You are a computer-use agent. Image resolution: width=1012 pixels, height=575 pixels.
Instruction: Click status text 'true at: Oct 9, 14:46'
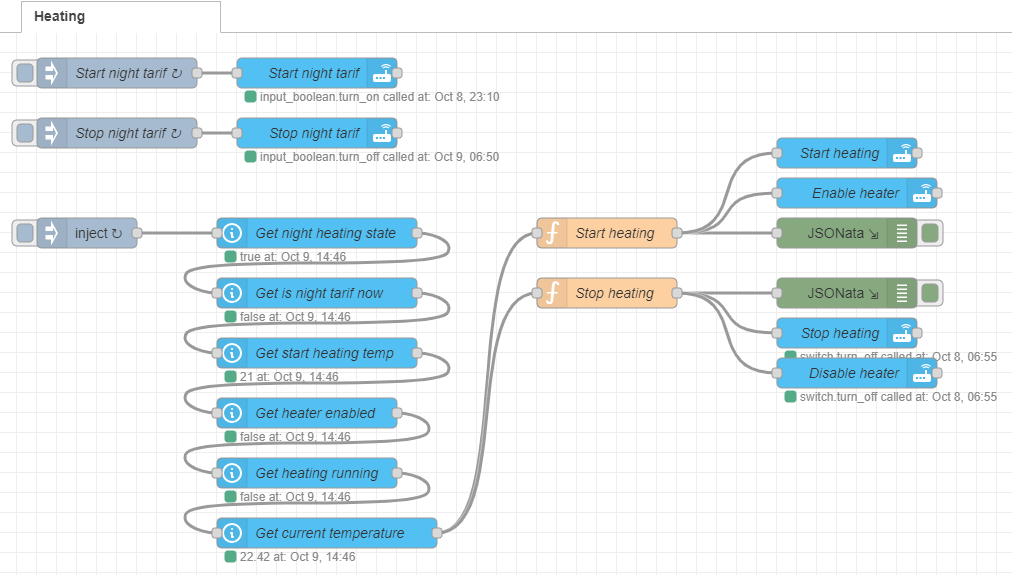pyautogui.click(x=293, y=256)
